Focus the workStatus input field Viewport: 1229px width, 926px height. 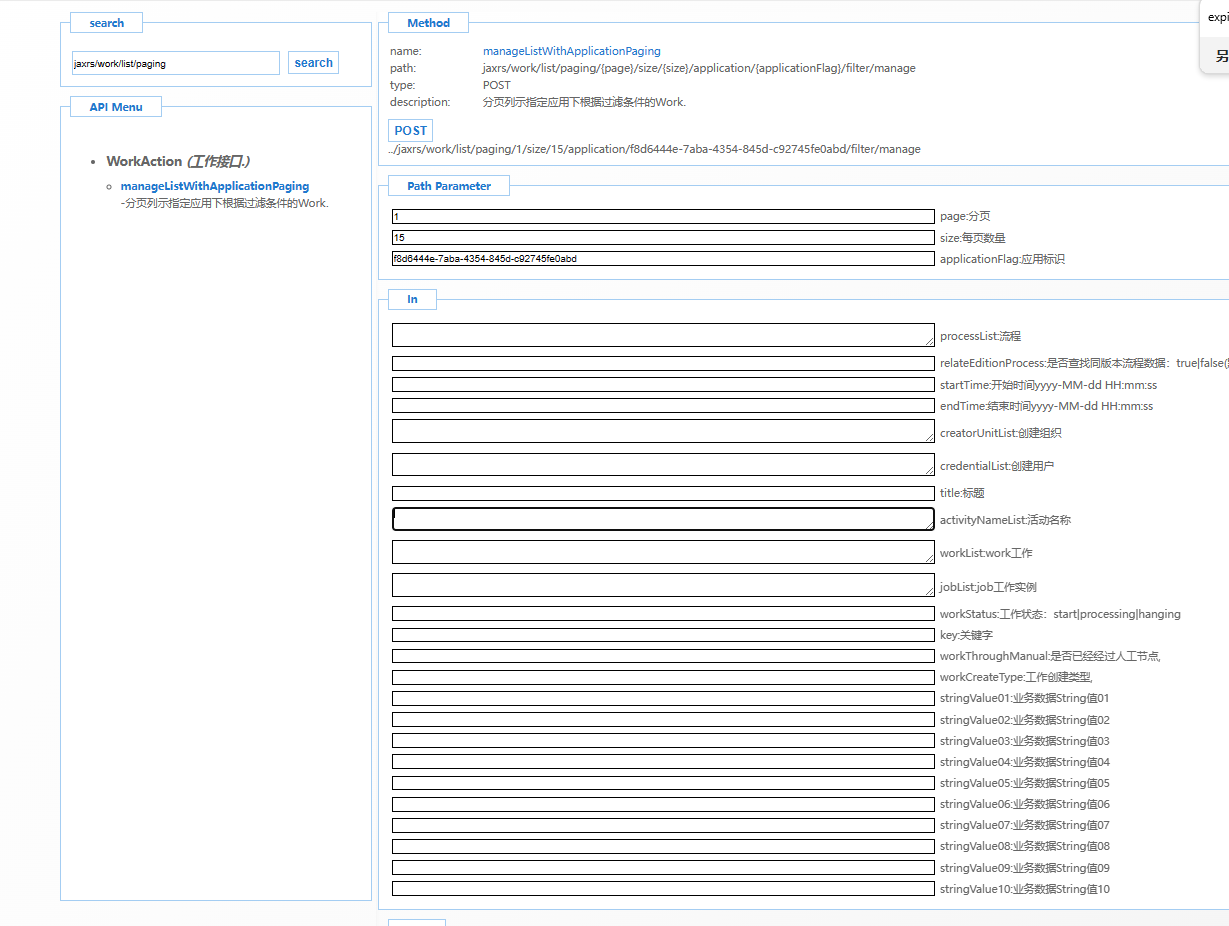[x=662, y=614]
